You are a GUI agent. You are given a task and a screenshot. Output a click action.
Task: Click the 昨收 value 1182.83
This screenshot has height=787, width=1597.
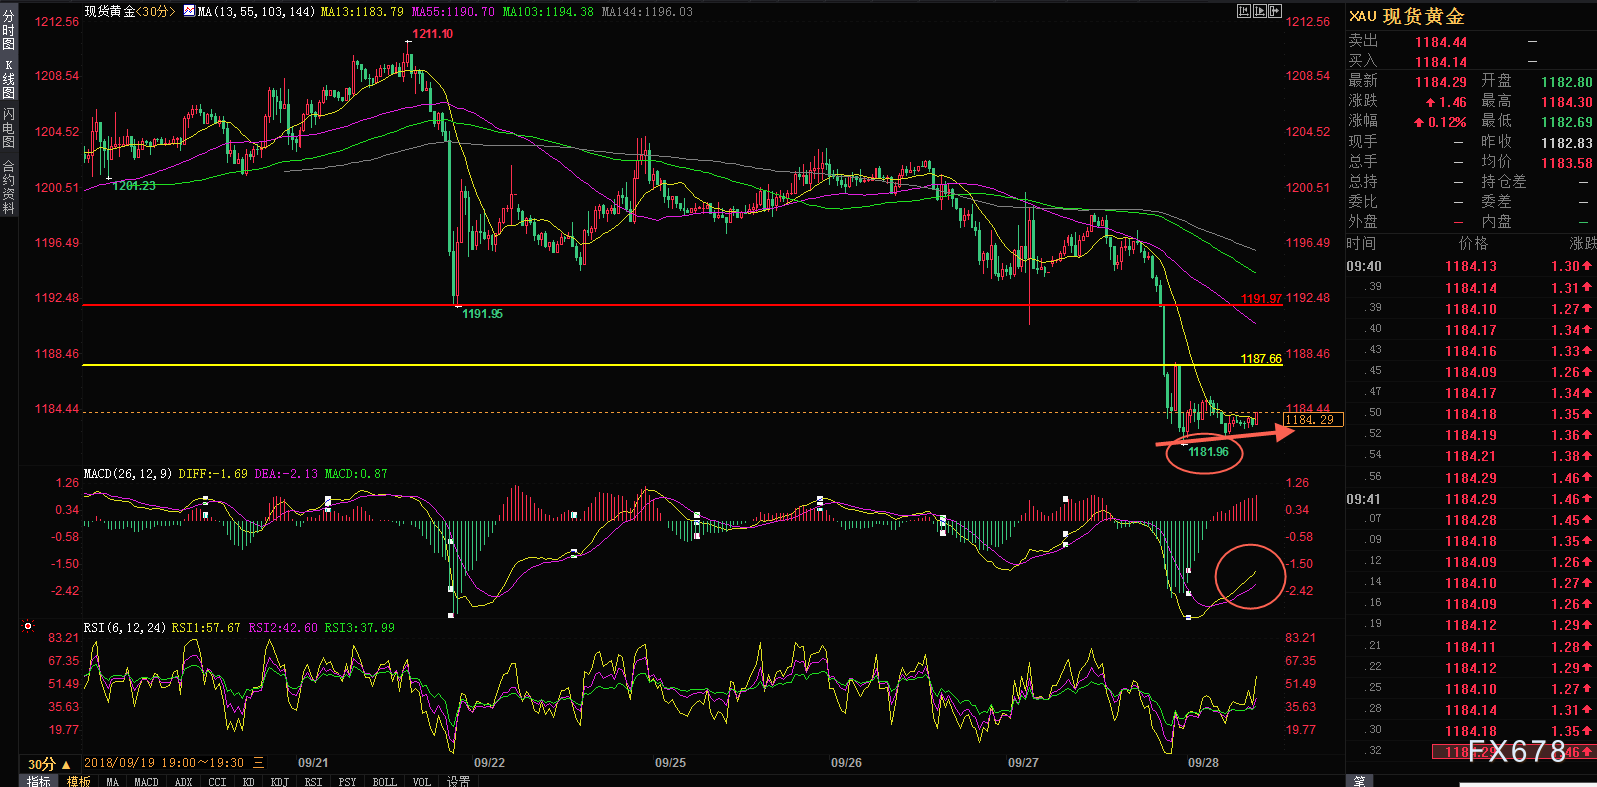point(1567,143)
